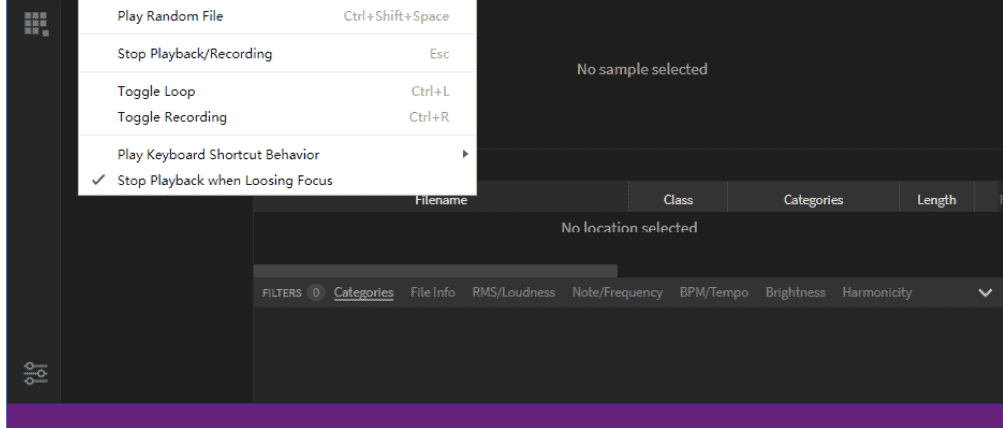Expand Play Keyboard Shortcut Behavior submenu
1003x428 pixels.
[277, 155]
